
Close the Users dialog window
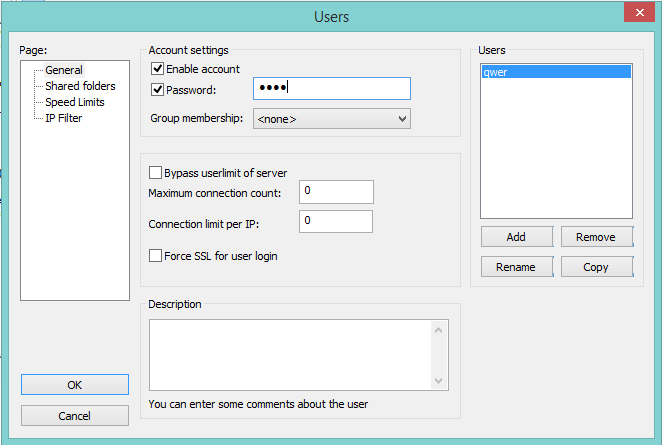click(x=639, y=12)
